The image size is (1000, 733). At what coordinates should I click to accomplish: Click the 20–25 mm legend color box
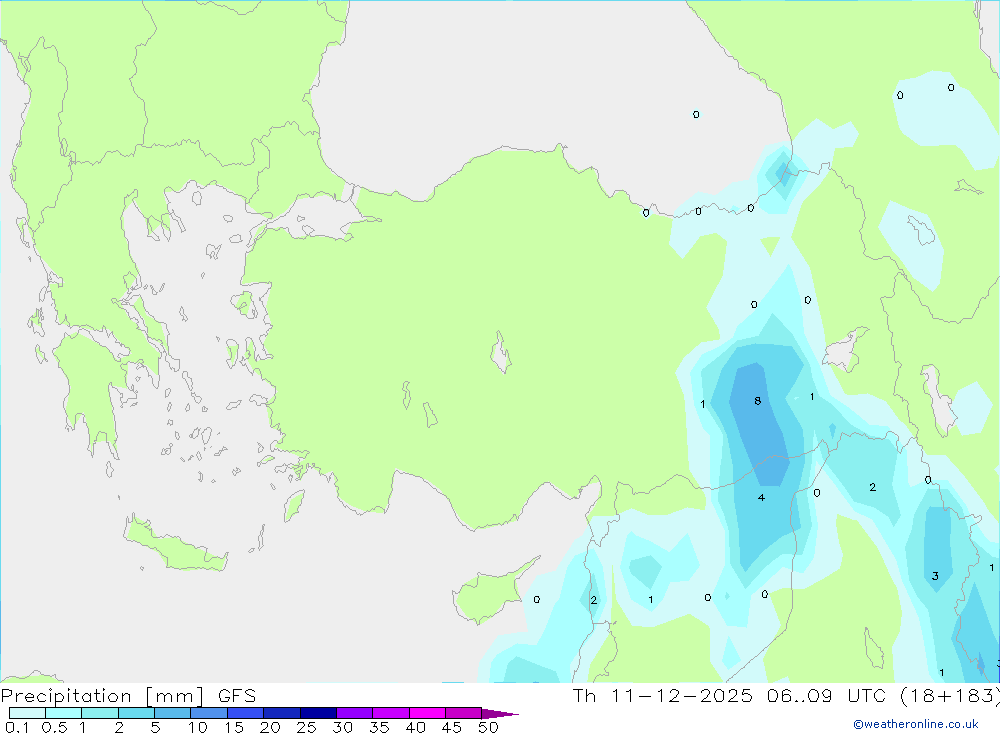[x=281, y=713]
